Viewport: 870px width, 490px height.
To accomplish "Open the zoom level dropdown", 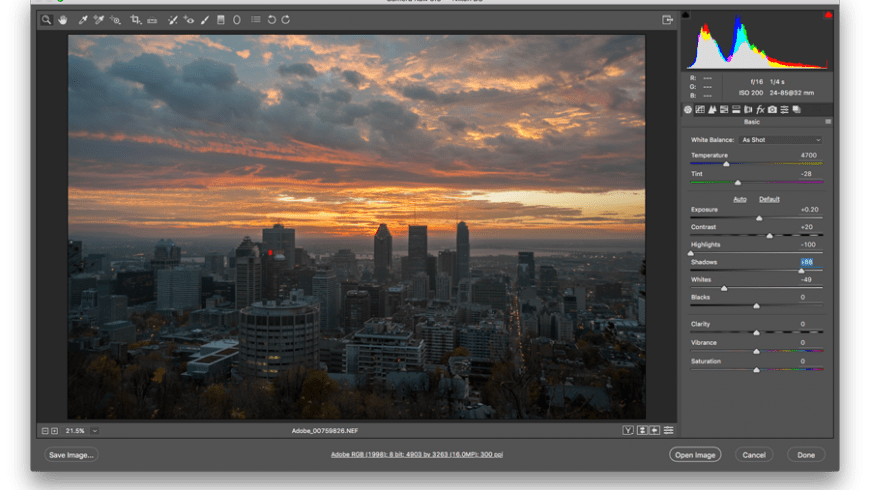I will click(95, 431).
